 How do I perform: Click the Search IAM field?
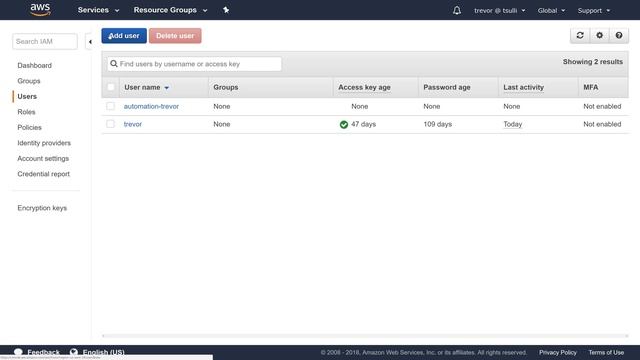pos(45,41)
